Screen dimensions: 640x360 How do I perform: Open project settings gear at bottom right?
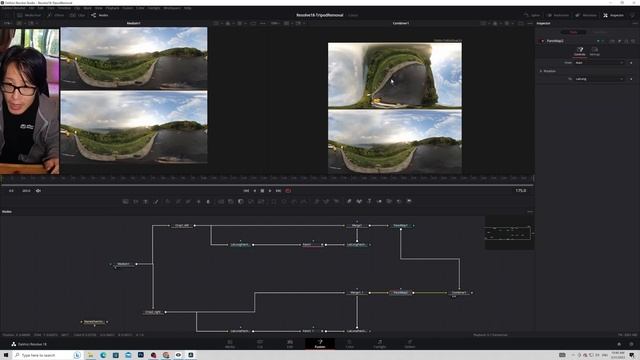click(x=631, y=344)
